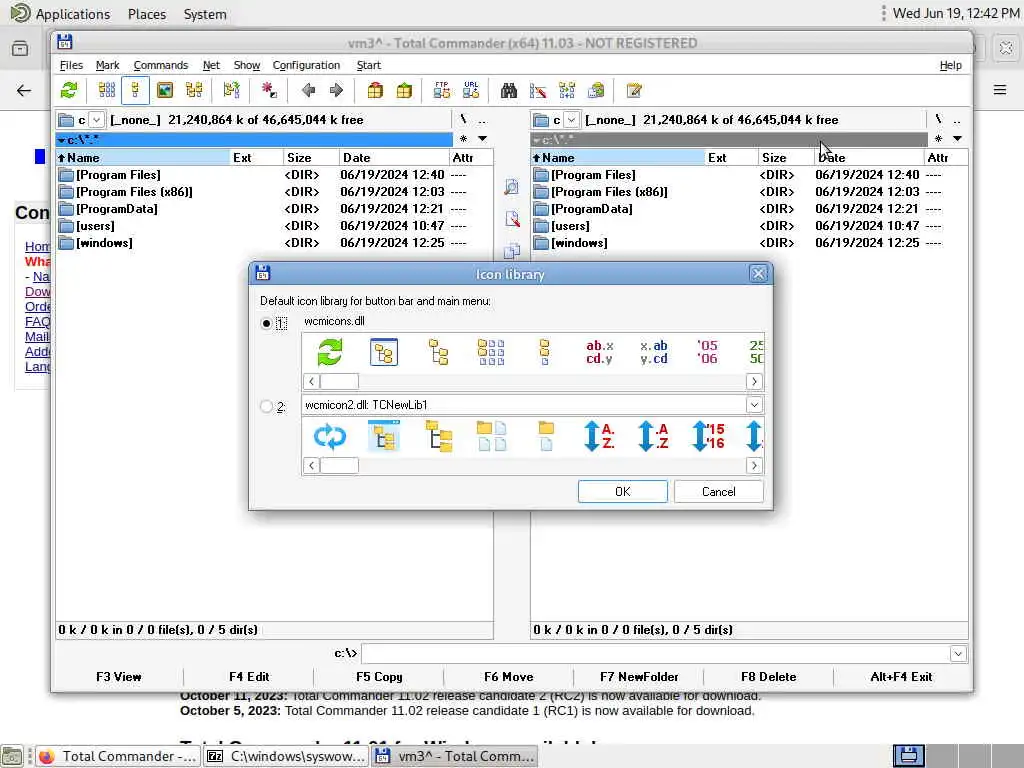Open the Commands menu
Image resolution: width=1024 pixels, height=768 pixels.
coord(161,65)
